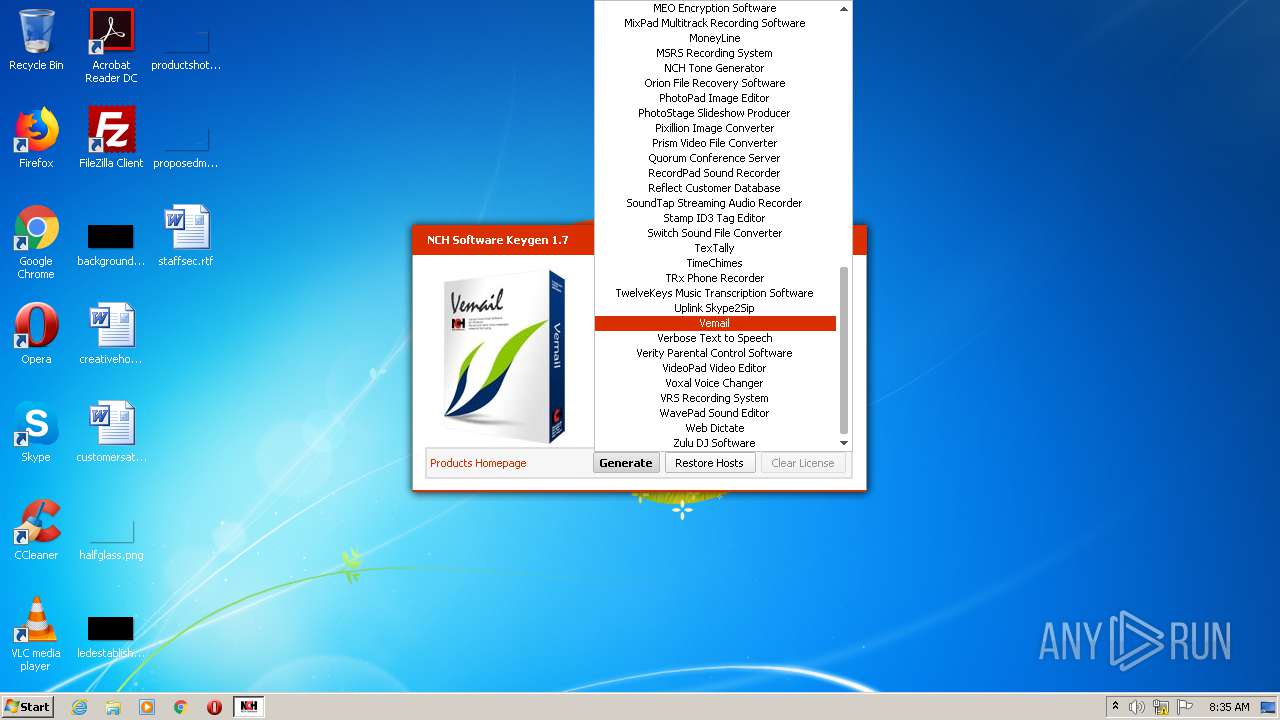Image resolution: width=1280 pixels, height=720 pixels.
Task: Open Acrobat Reader DC desktop icon
Action: [x=111, y=46]
